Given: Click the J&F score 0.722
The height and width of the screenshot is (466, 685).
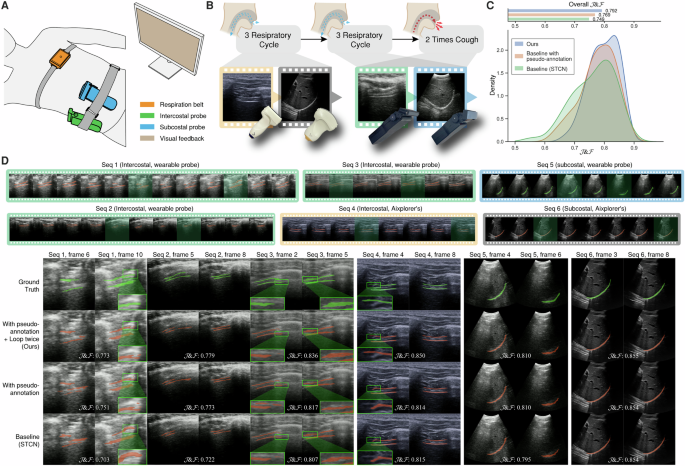Looking at the screenshot, I should pos(199,459).
